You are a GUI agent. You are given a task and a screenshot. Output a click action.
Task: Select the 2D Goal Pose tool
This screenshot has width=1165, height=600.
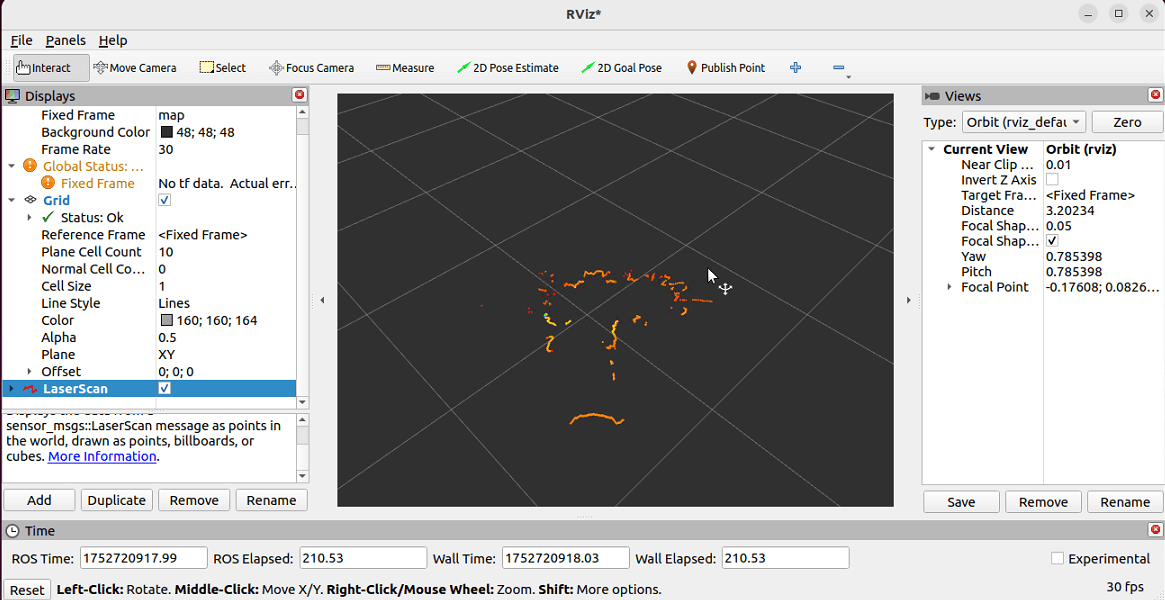coord(621,68)
